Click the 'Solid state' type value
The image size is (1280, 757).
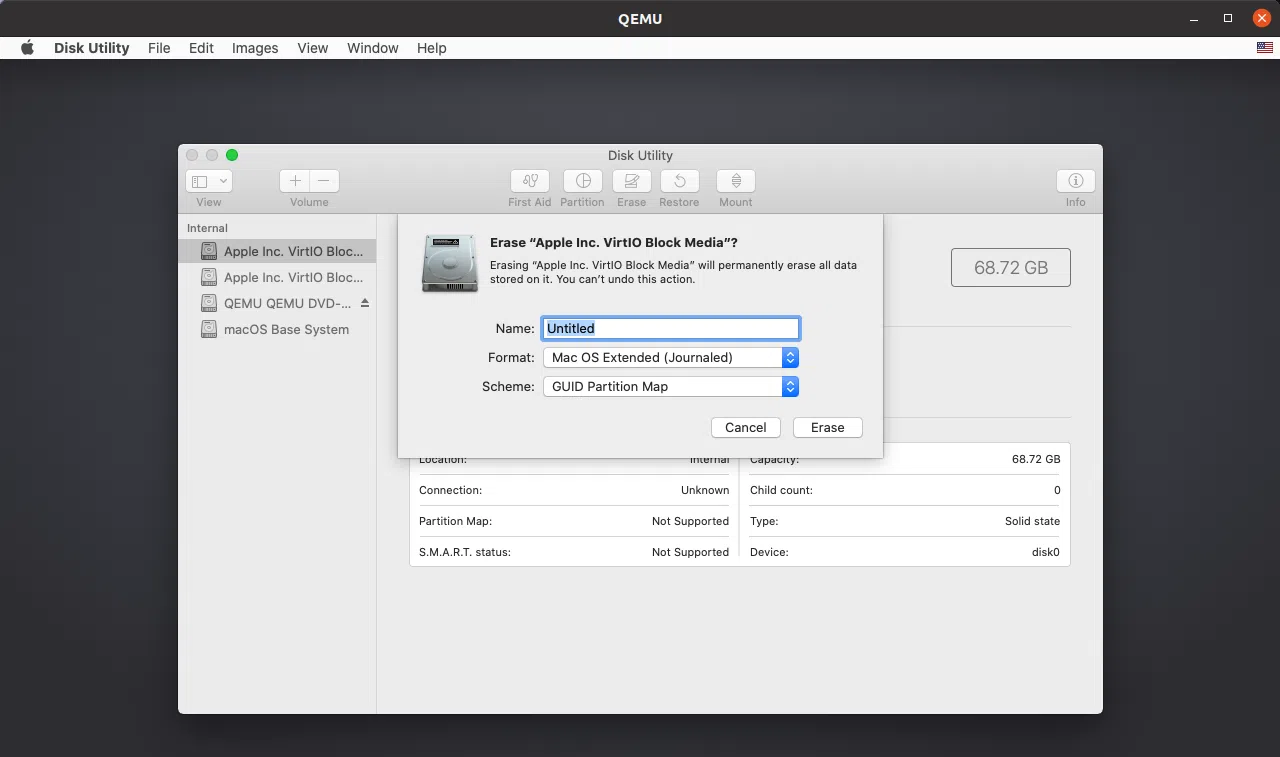click(x=1032, y=521)
